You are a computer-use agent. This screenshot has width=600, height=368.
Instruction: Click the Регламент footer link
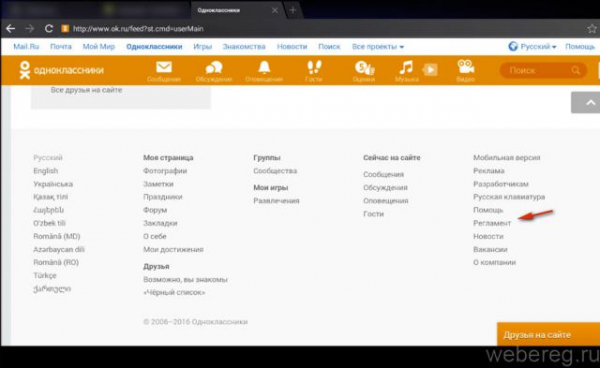coord(492,223)
